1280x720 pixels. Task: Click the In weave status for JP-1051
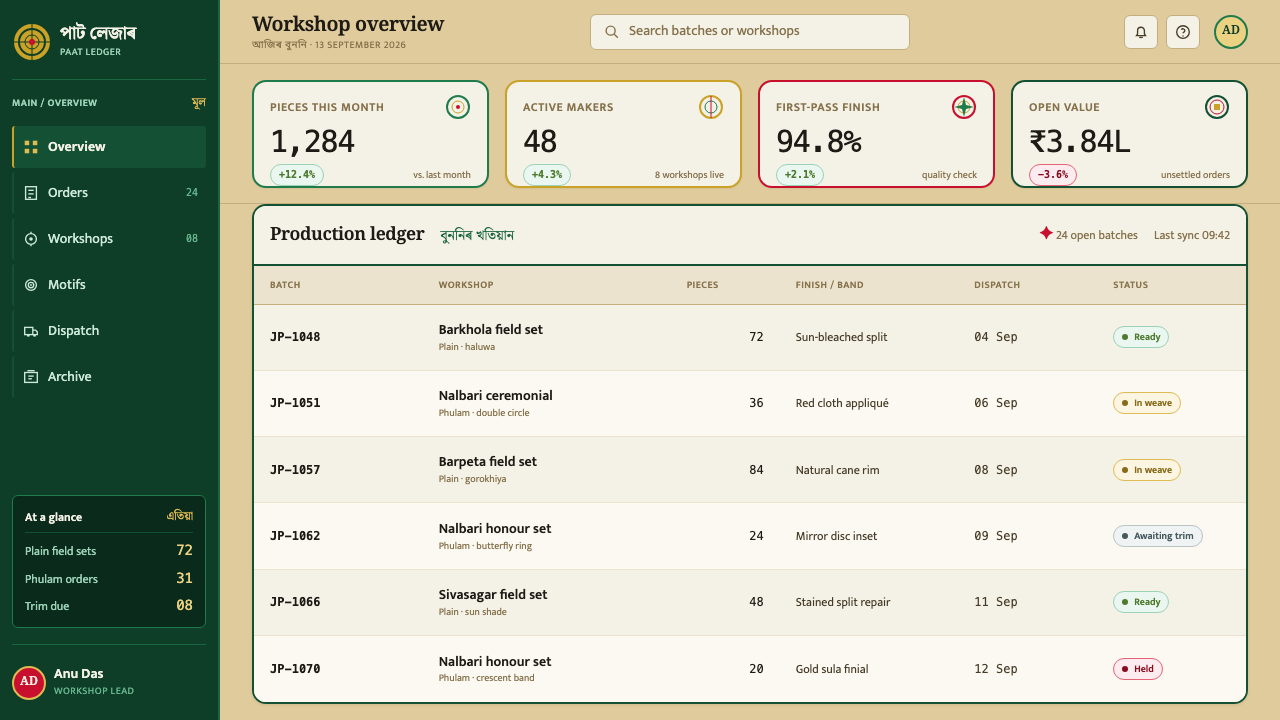(1147, 403)
